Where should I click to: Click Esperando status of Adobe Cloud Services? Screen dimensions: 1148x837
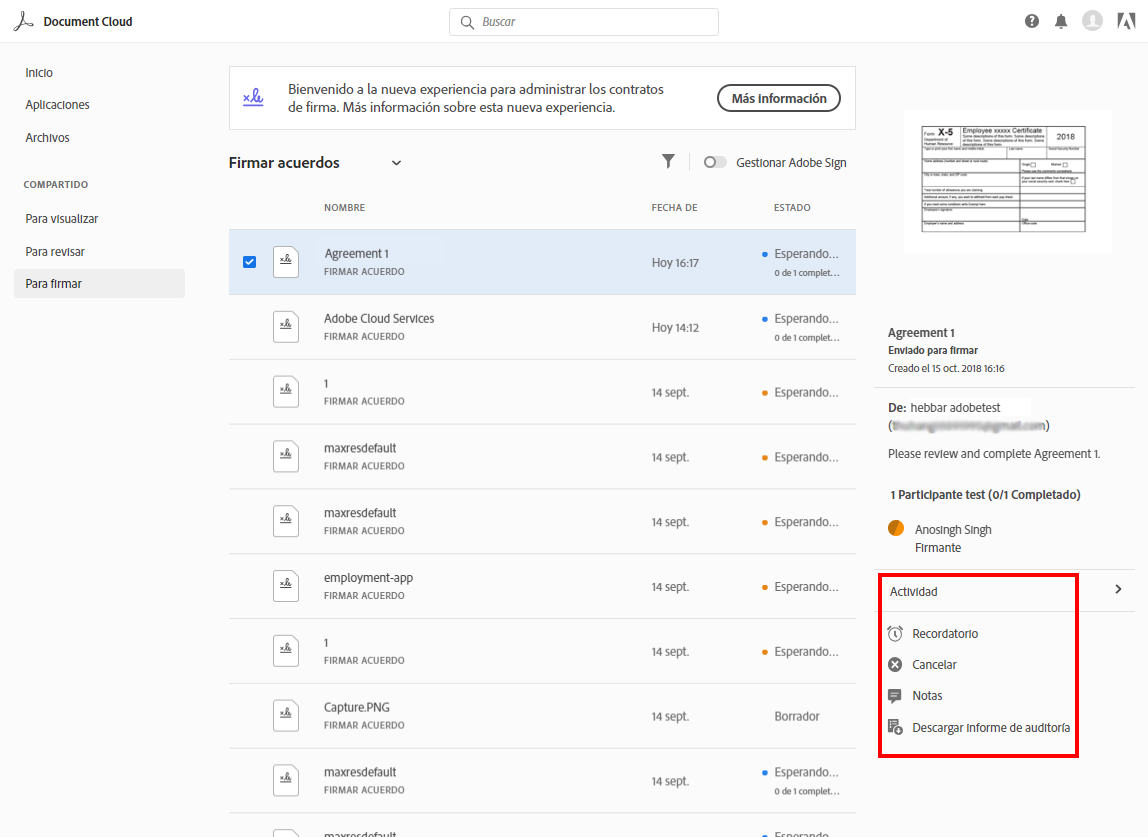point(806,319)
